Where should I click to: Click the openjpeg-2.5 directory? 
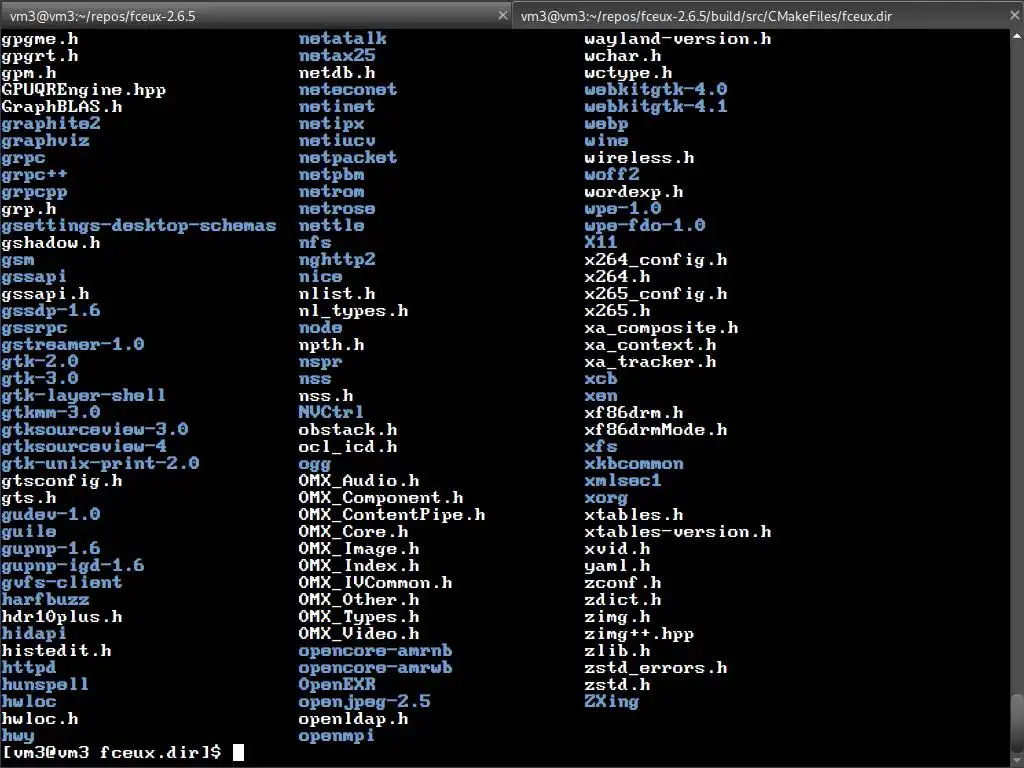pos(364,701)
